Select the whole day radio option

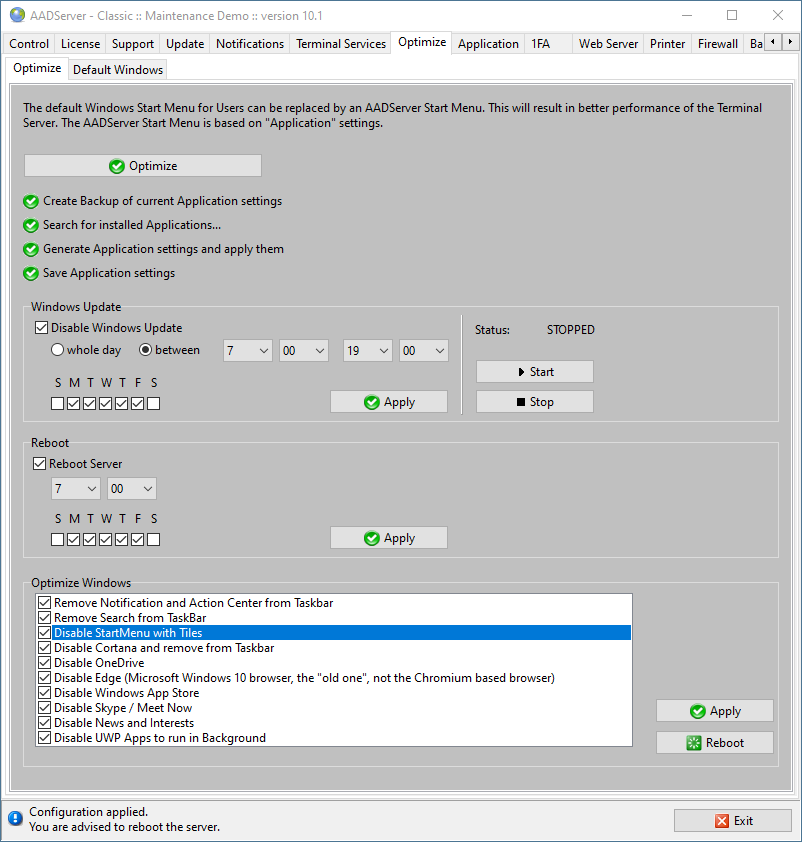(57, 350)
